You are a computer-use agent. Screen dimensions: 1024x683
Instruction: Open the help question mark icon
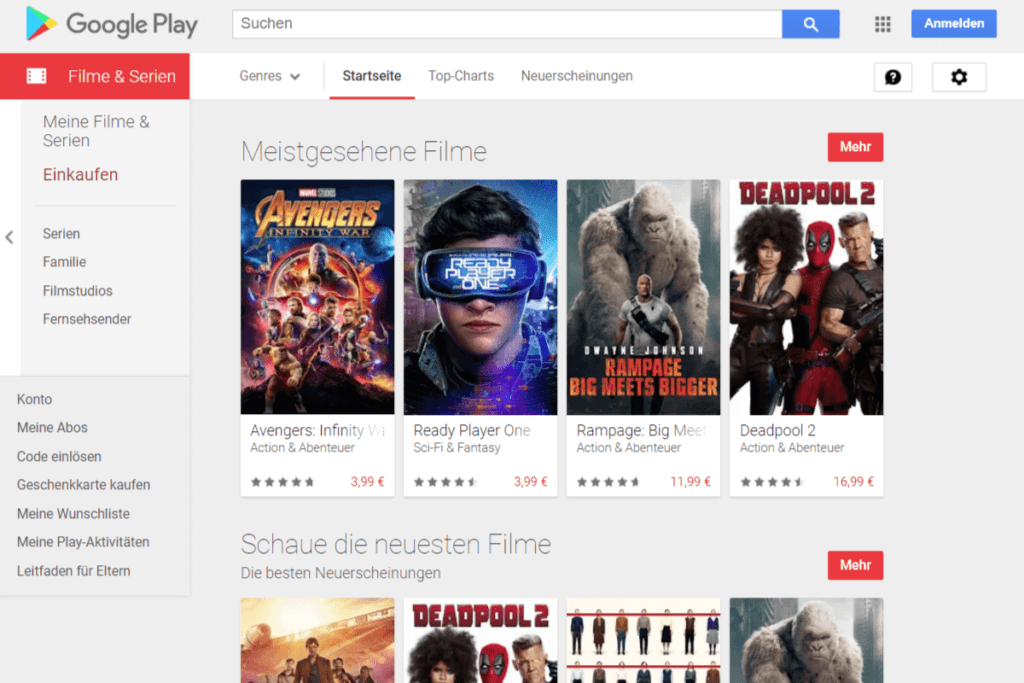pos(893,77)
